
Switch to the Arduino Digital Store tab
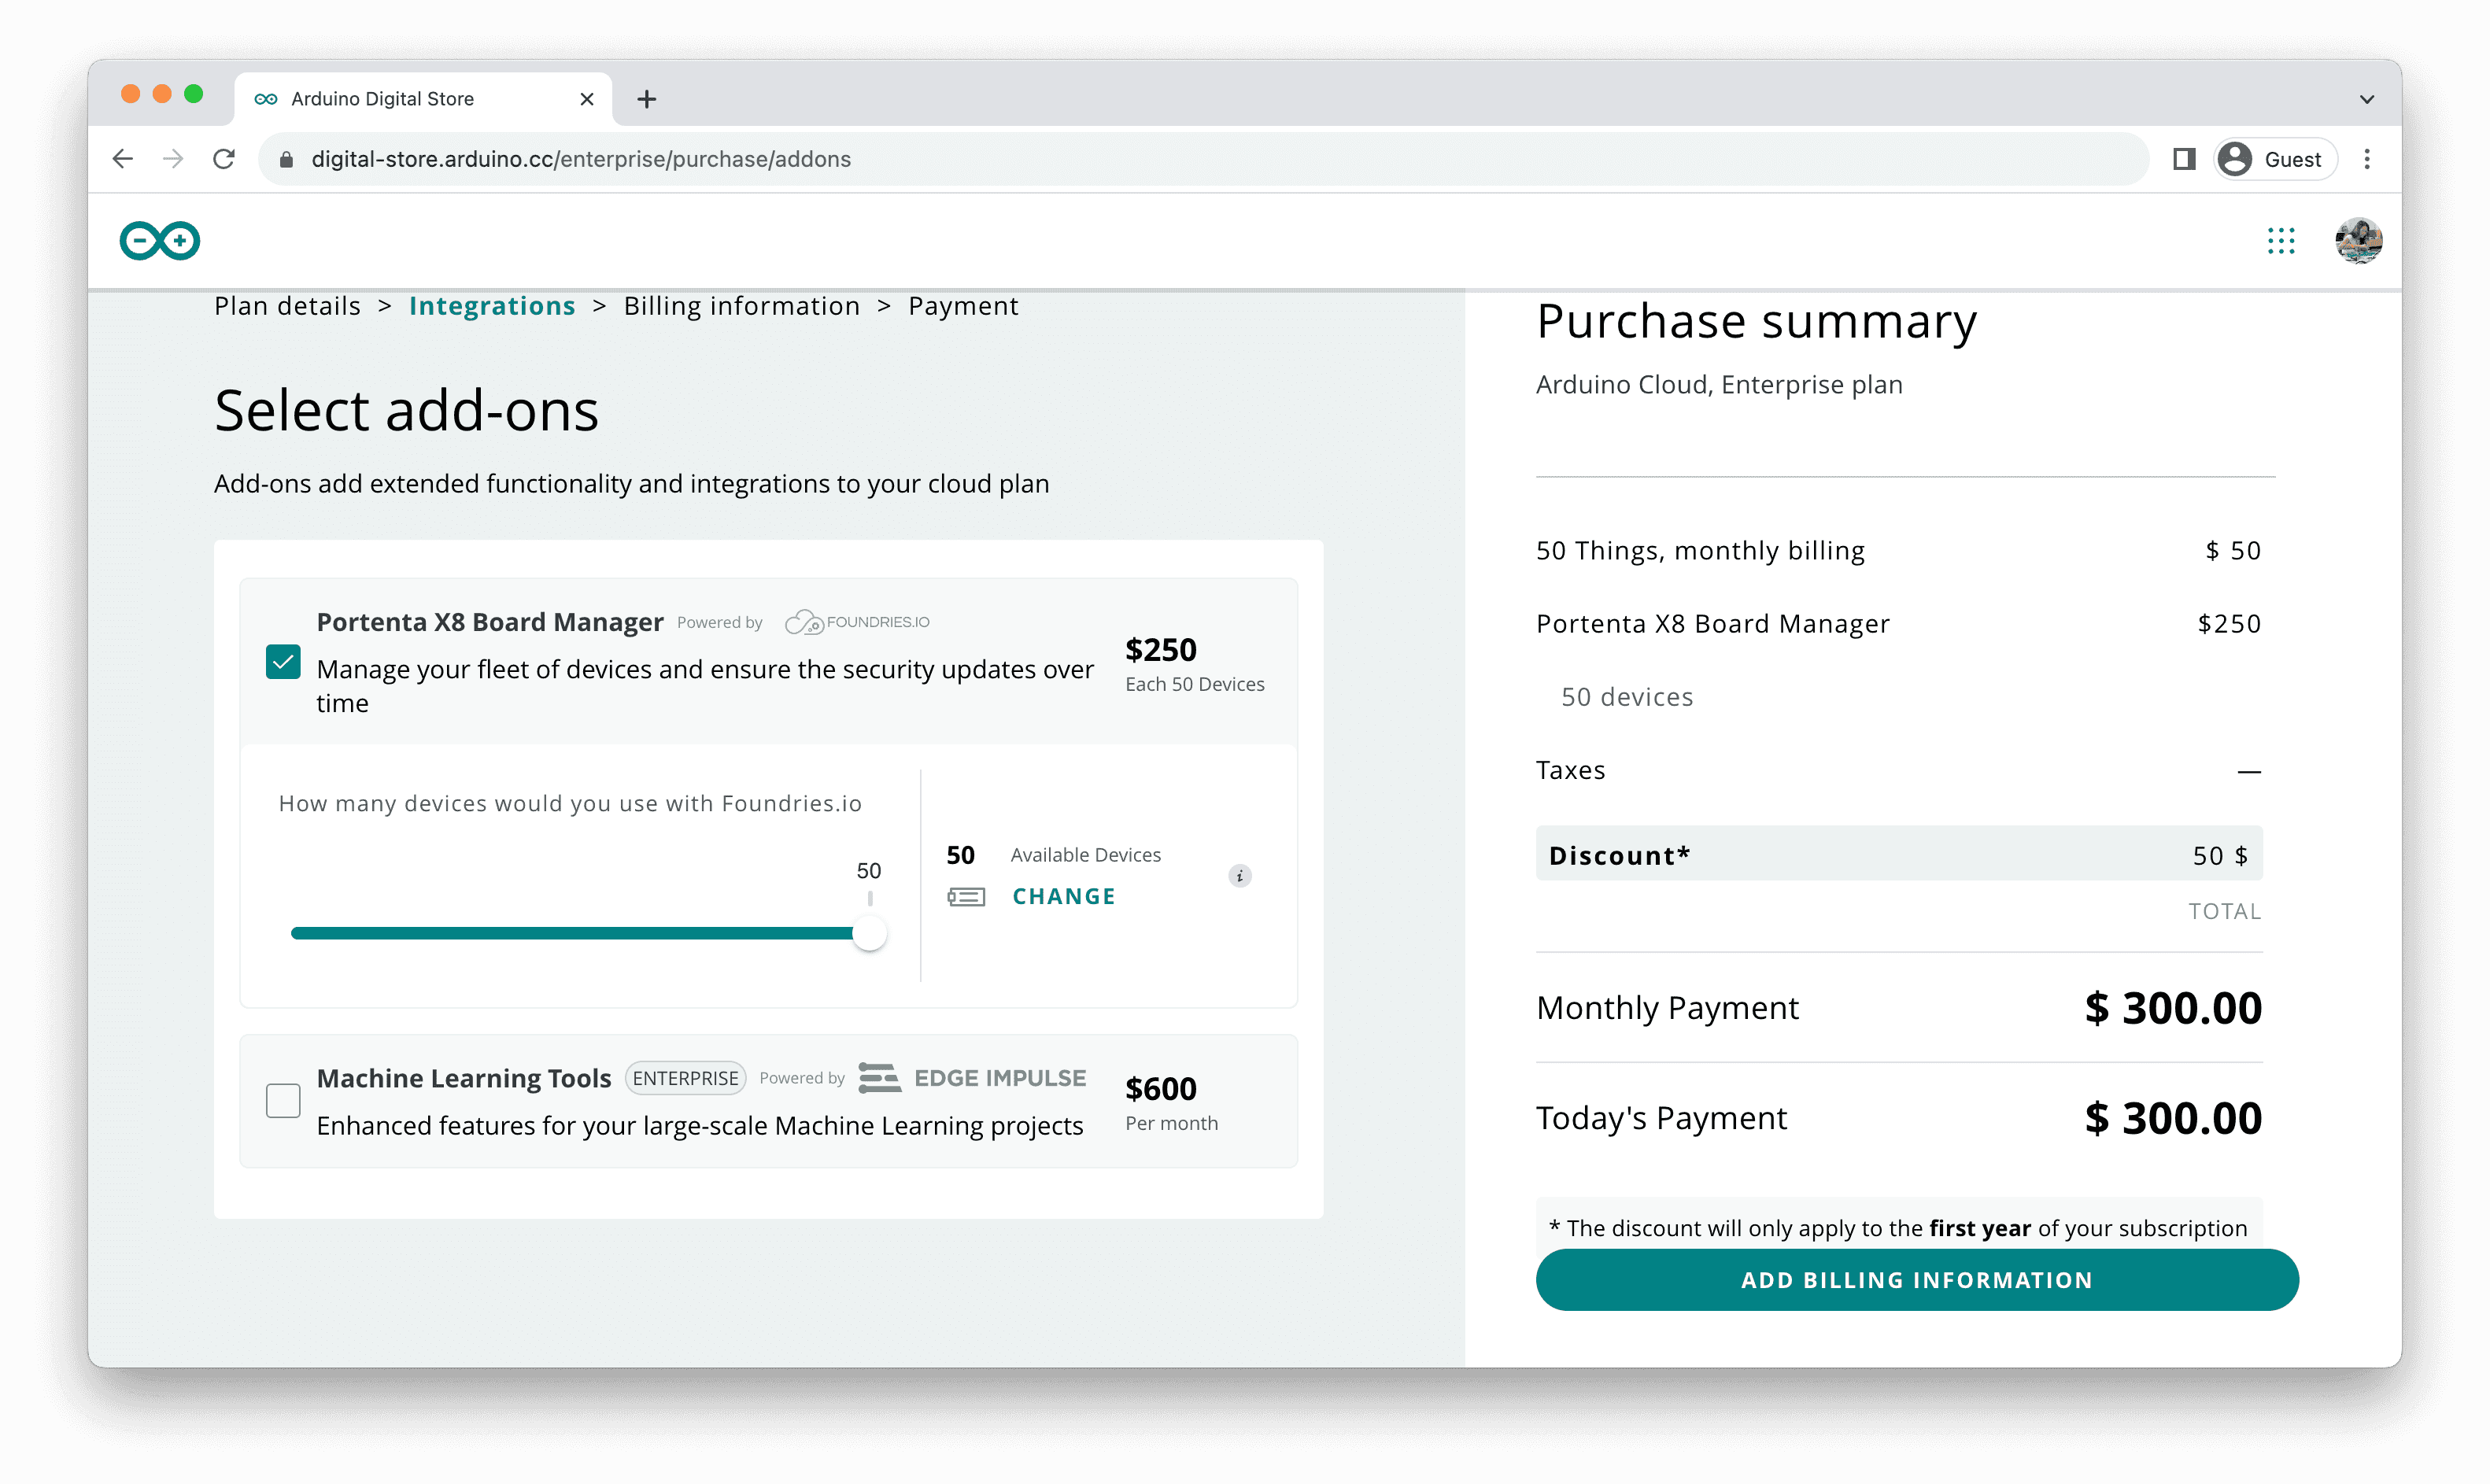pos(400,98)
